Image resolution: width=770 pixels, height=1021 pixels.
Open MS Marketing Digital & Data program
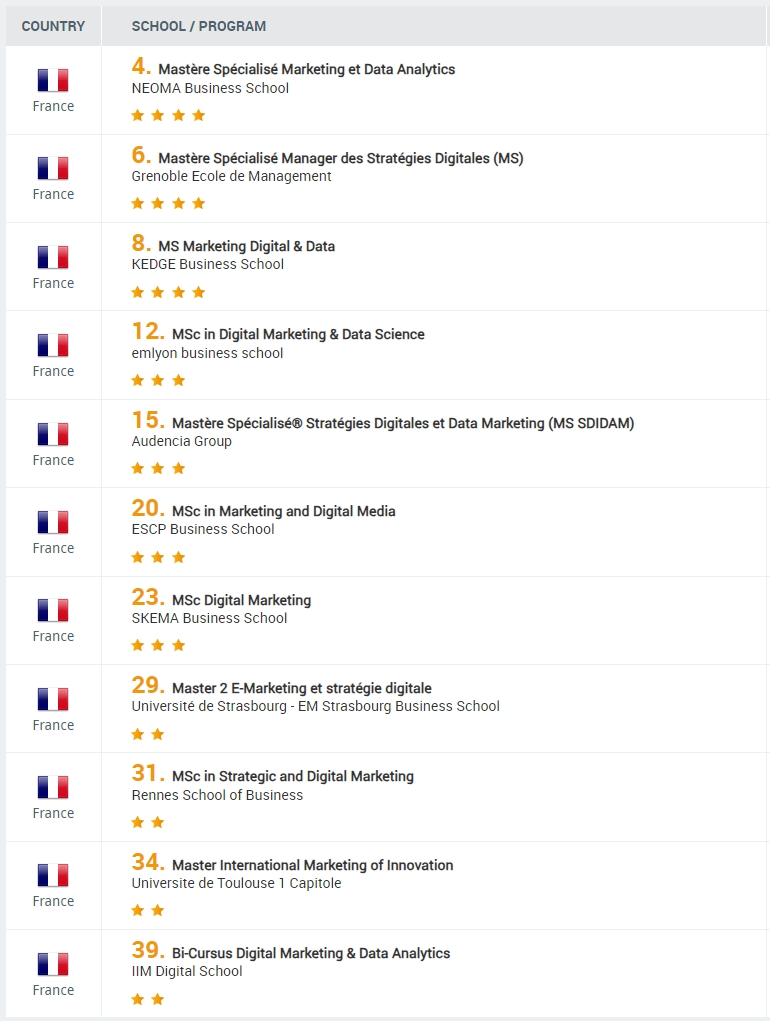[247, 246]
